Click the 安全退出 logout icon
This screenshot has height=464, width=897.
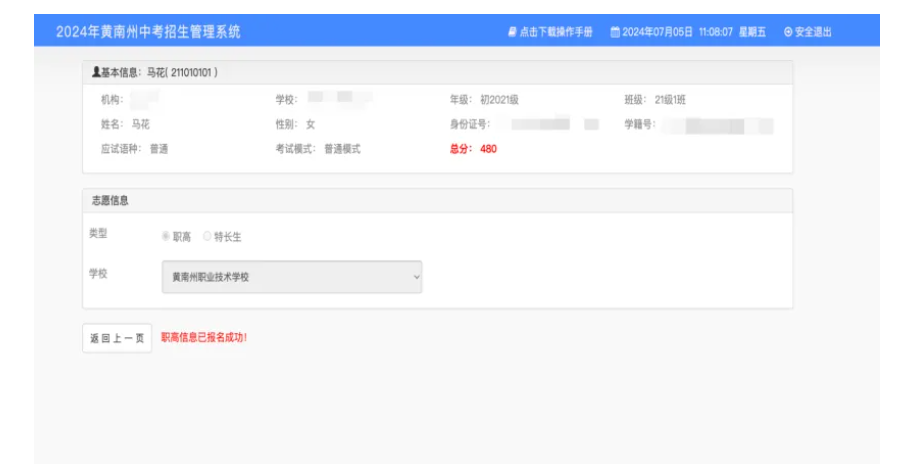point(788,32)
